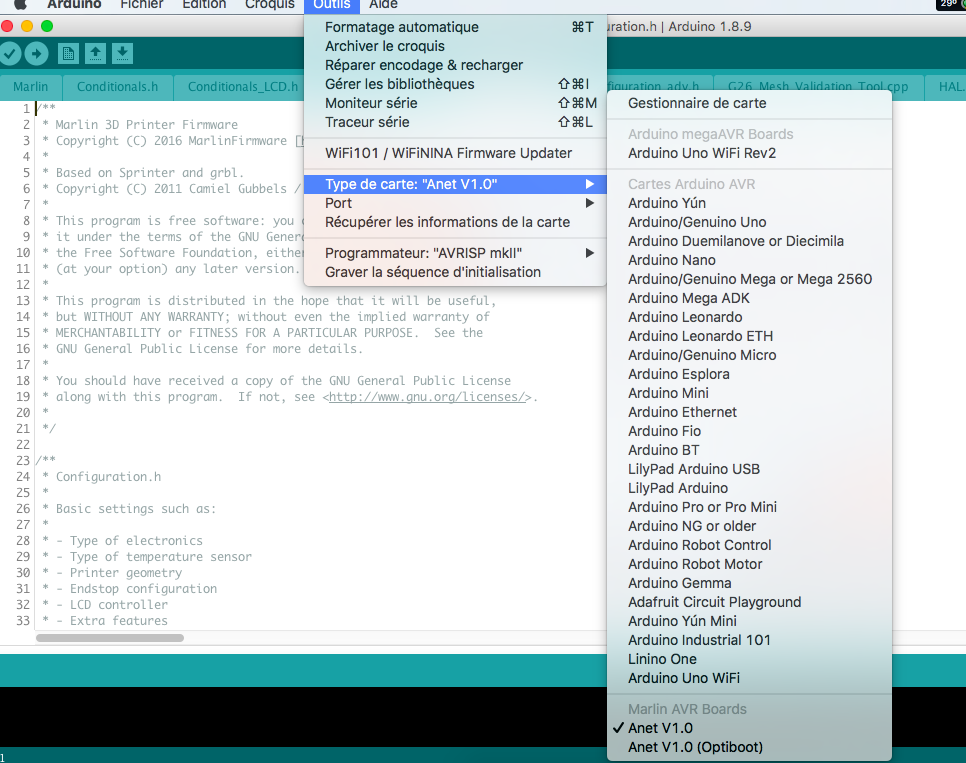Open the Aide menu

[x=383, y=5]
